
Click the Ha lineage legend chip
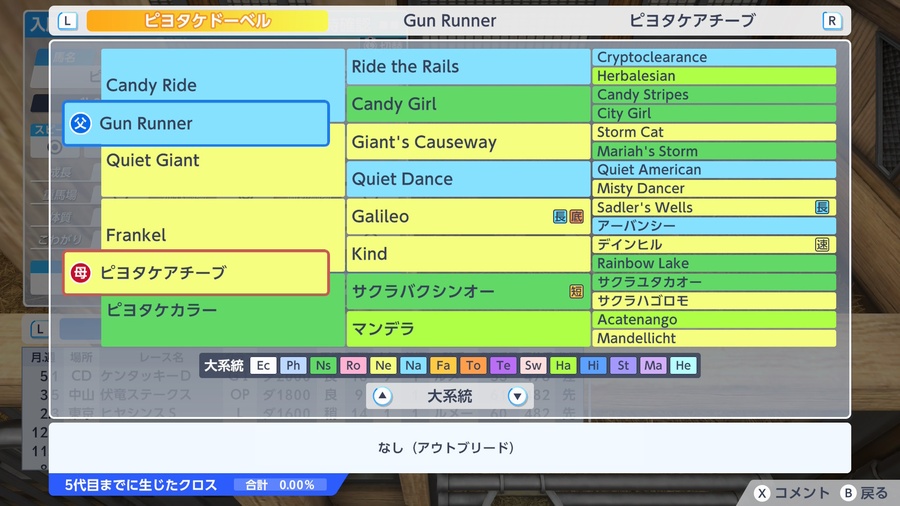(x=563, y=365)
